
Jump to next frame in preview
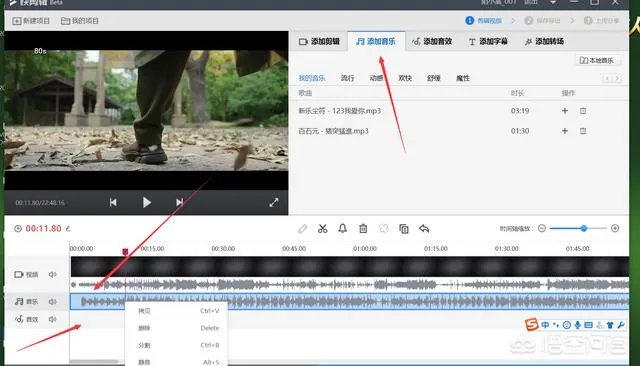pyautogui.click(x=179, y=202)
